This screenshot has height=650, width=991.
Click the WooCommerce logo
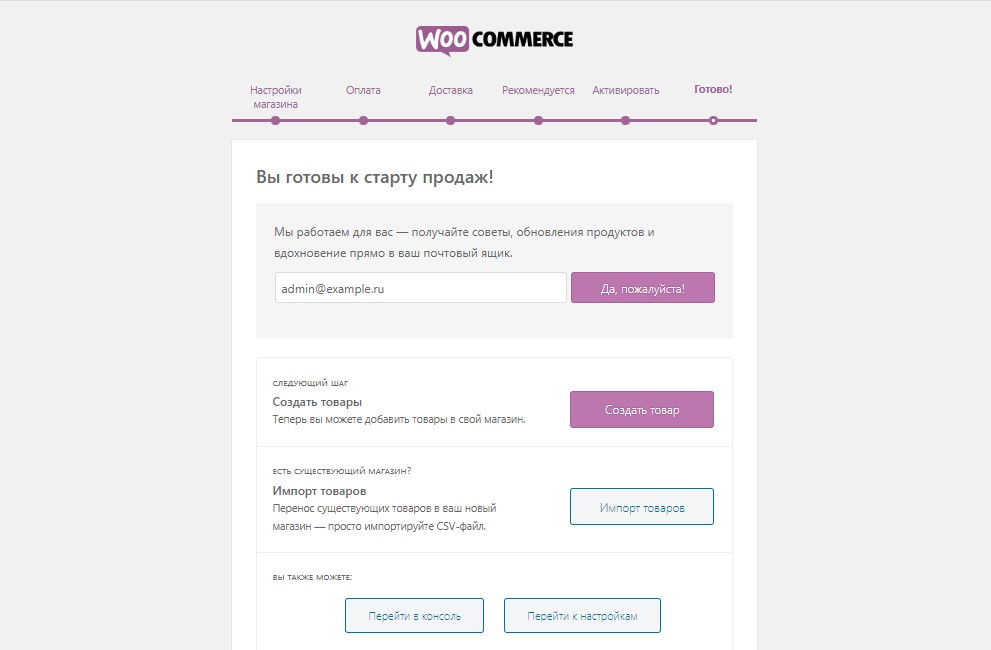pyautogui.click(x=495, y=40)
